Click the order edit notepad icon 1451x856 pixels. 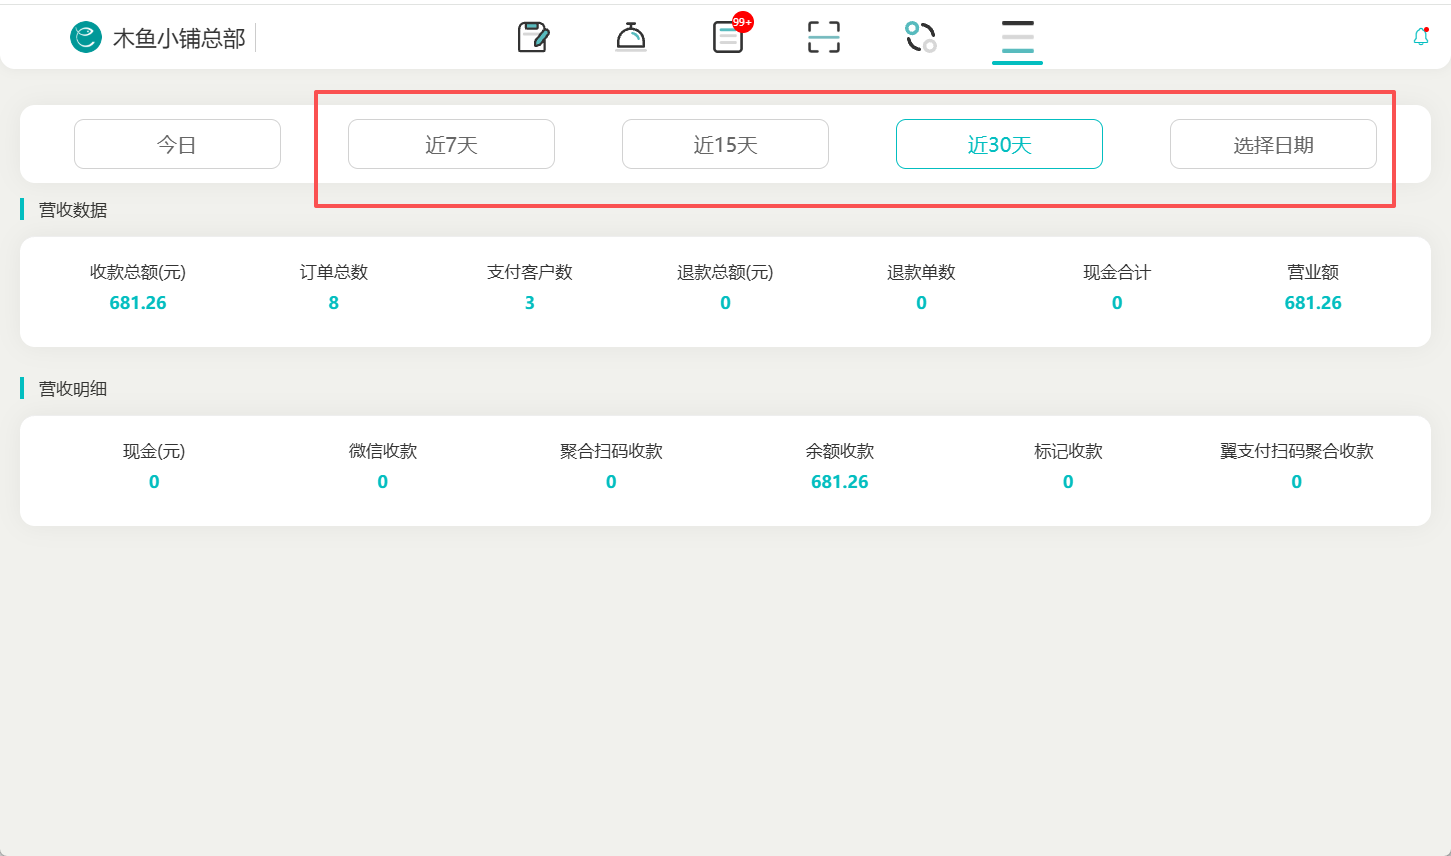coord(533,38)
